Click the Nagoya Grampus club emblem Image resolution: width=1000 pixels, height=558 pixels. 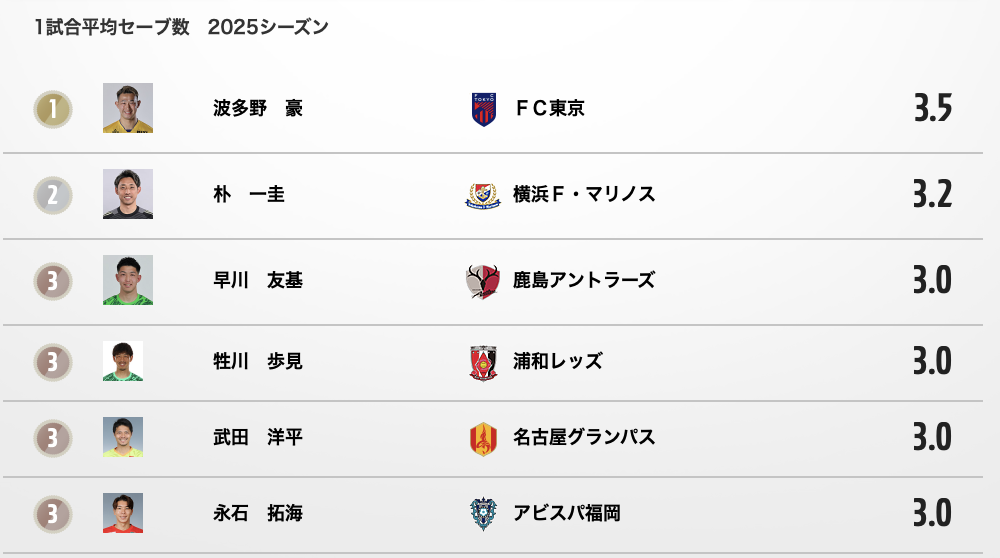(x=483, y=438)
